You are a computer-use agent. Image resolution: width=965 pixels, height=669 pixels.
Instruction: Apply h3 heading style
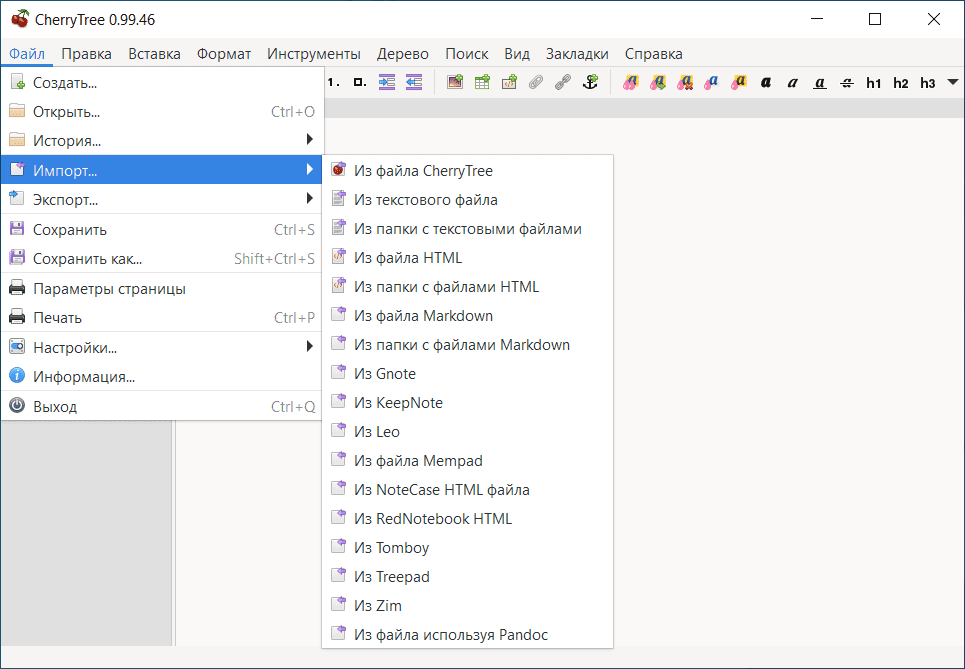tap(928, 82)
